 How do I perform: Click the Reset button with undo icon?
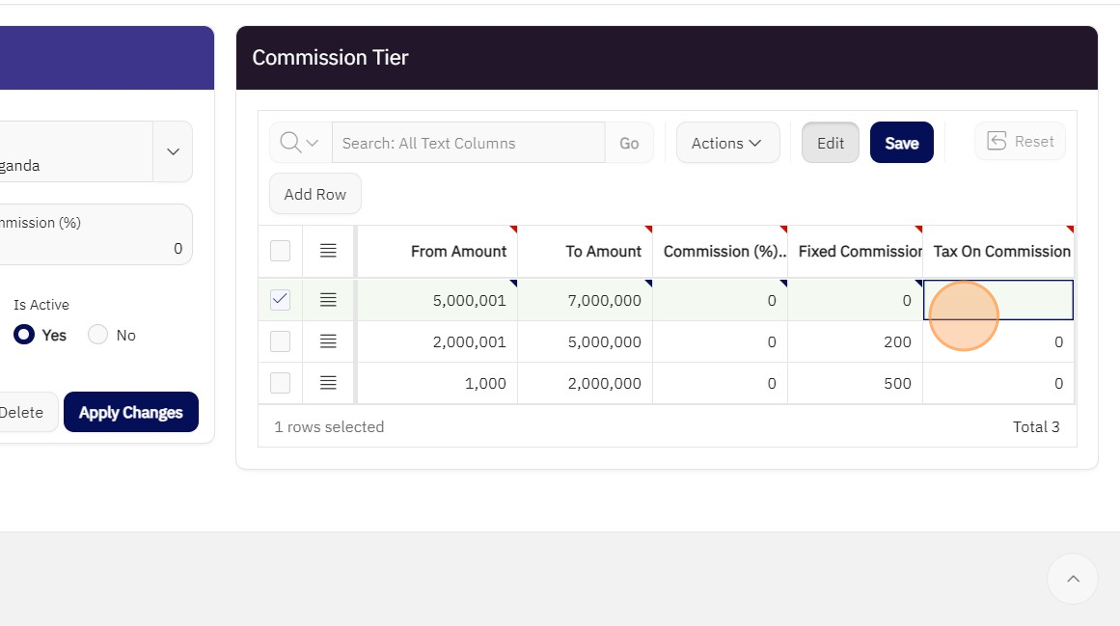click(x=1020, y=142)
